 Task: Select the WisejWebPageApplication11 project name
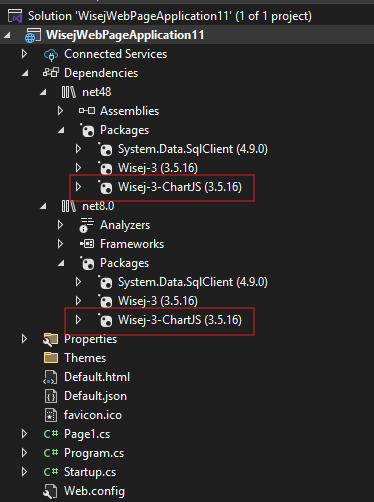pos(125,35)
